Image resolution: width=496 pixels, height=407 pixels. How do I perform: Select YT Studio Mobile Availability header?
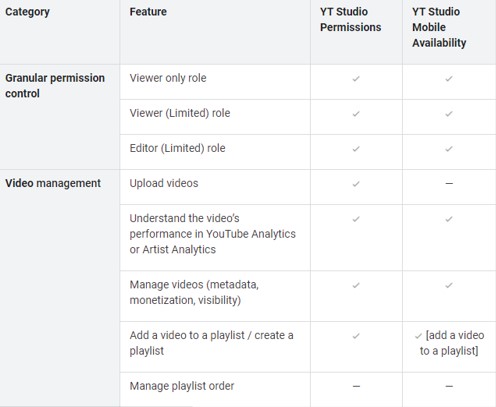[x=439, y=27]
